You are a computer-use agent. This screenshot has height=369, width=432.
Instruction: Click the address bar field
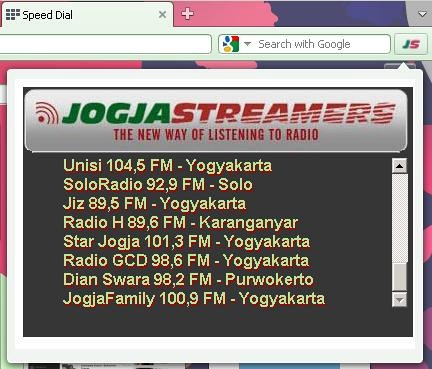105,44
